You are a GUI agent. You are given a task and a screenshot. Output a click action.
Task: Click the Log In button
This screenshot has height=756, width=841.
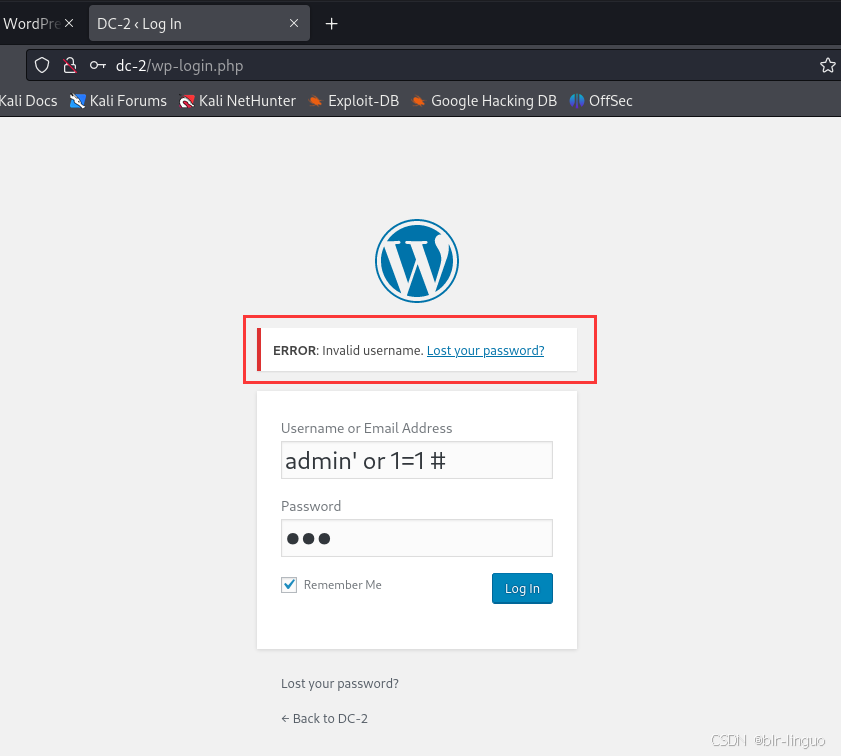coord(522,588)
